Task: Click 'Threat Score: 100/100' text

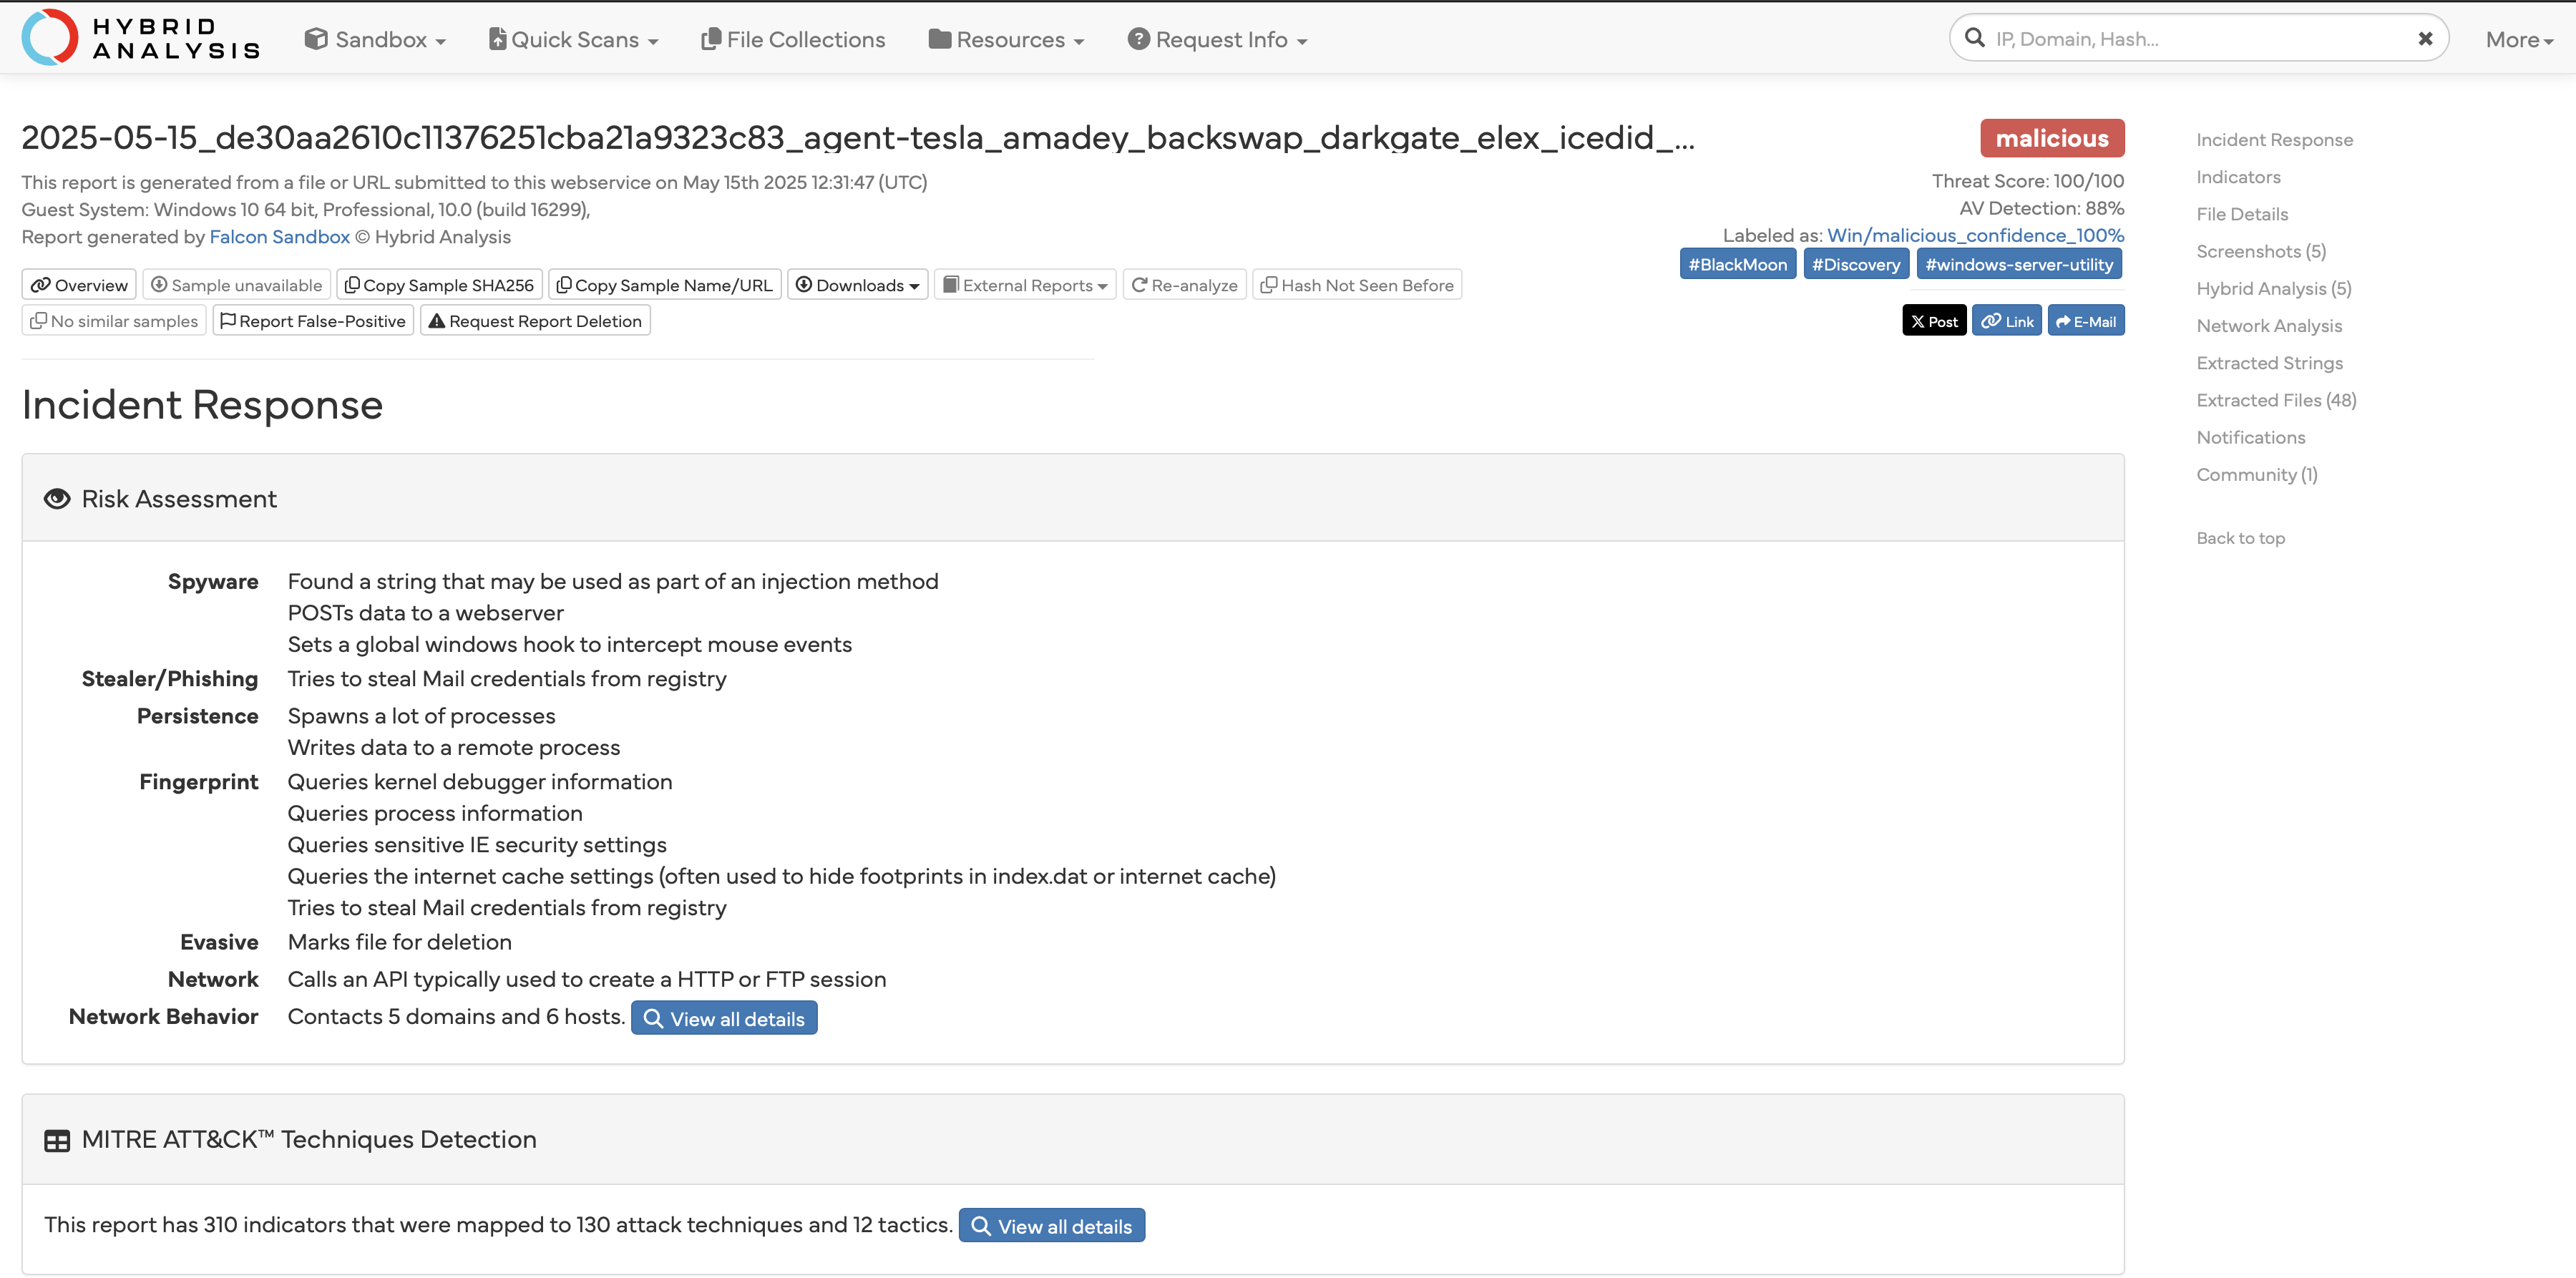Action: pyautogui.click(x=2028, y=181)
